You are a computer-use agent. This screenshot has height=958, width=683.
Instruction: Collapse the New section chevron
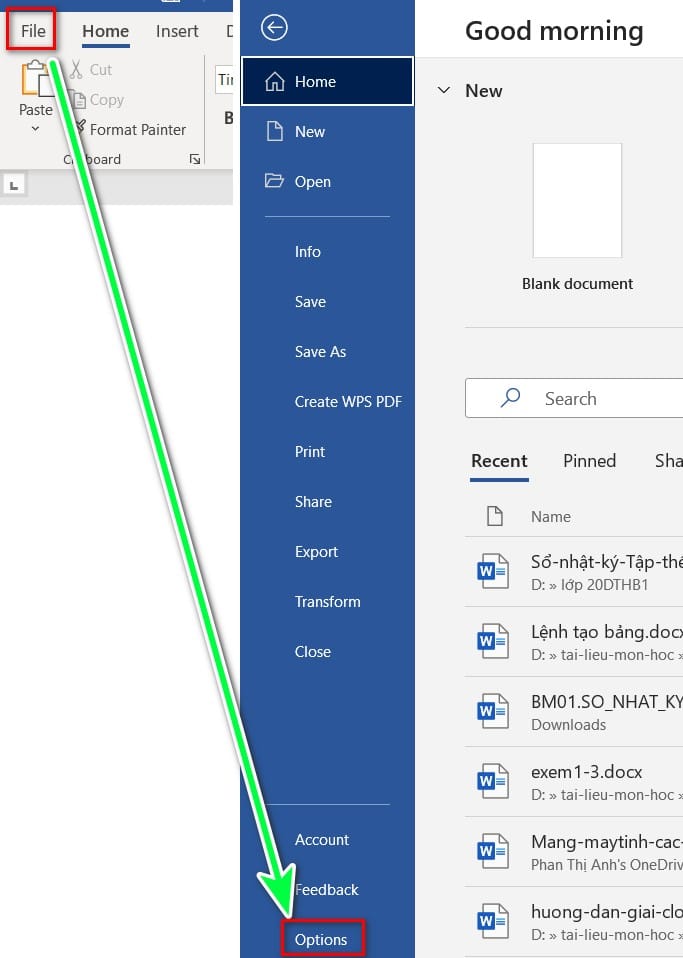(x=444, y=90)
